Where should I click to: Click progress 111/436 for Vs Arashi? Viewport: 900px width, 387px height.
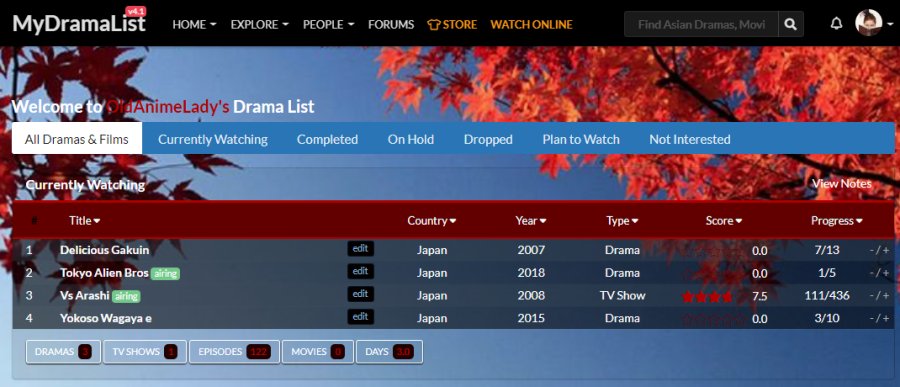click(827, 296)
